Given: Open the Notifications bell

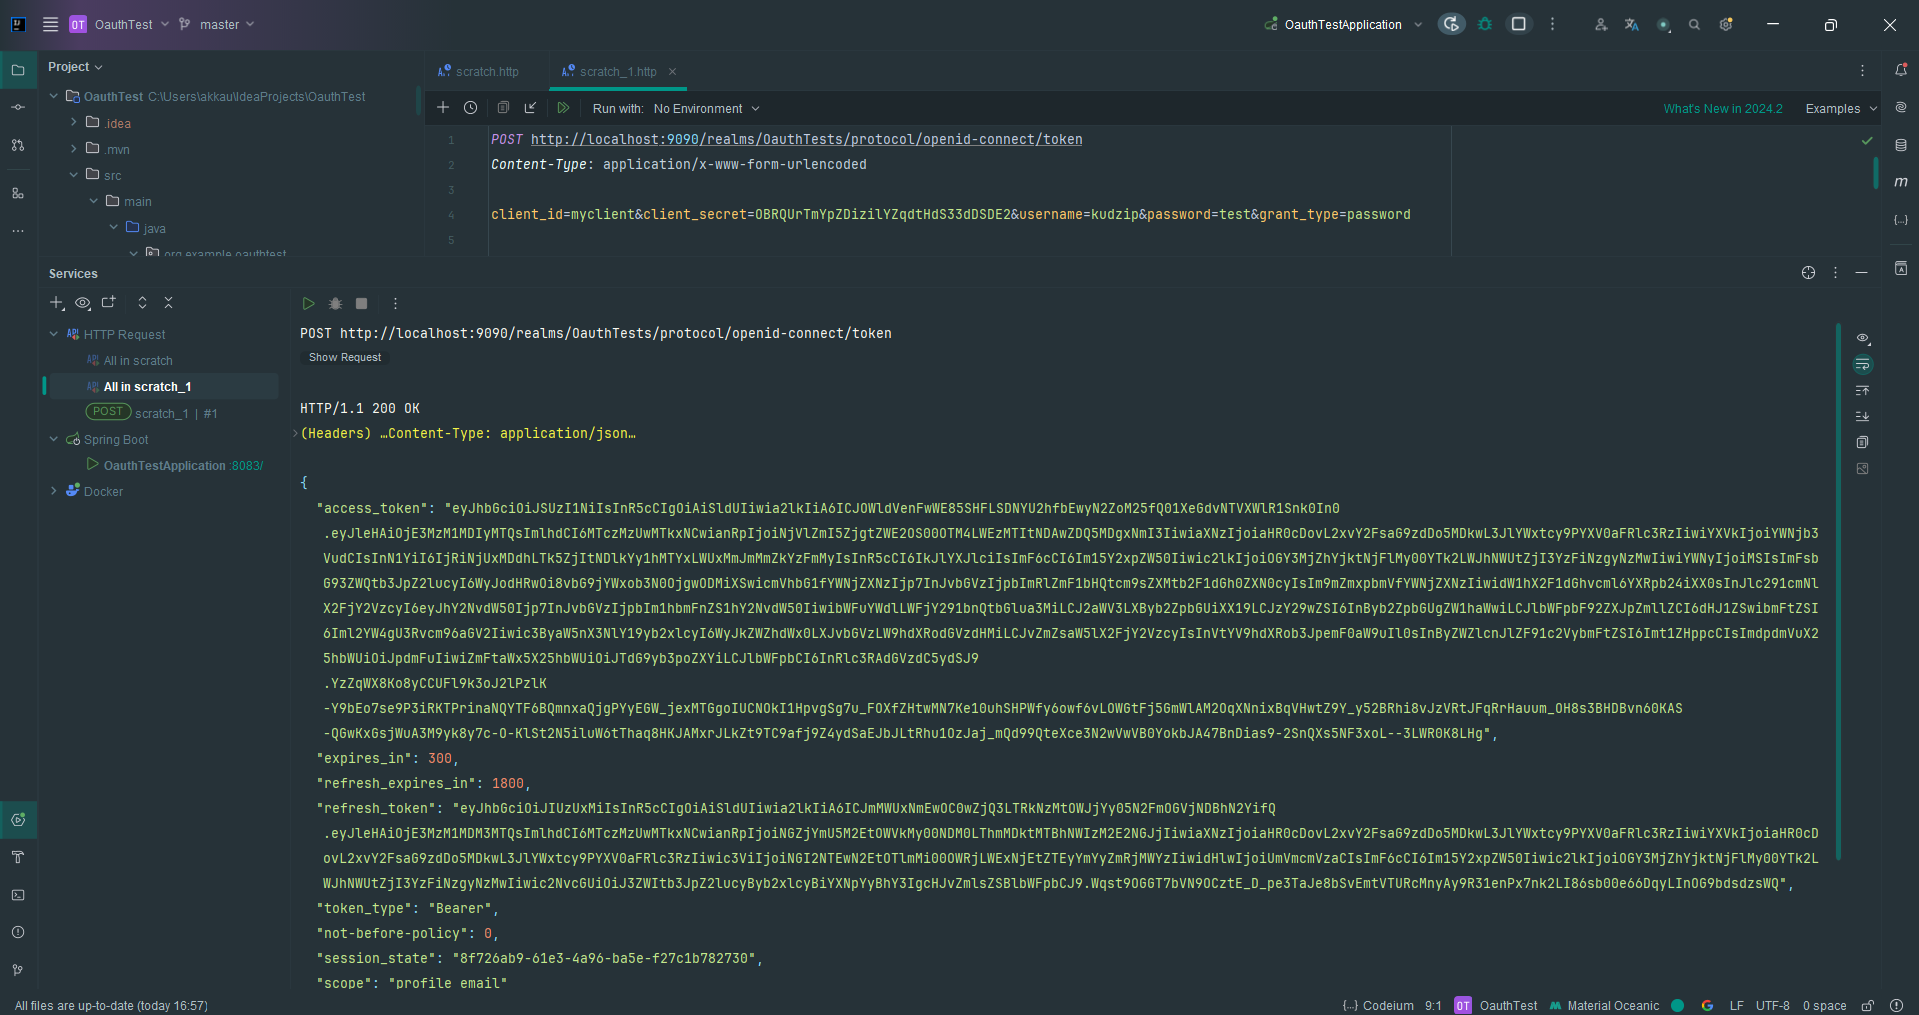Looking at the screenshot, I should tap(1901, 70).
